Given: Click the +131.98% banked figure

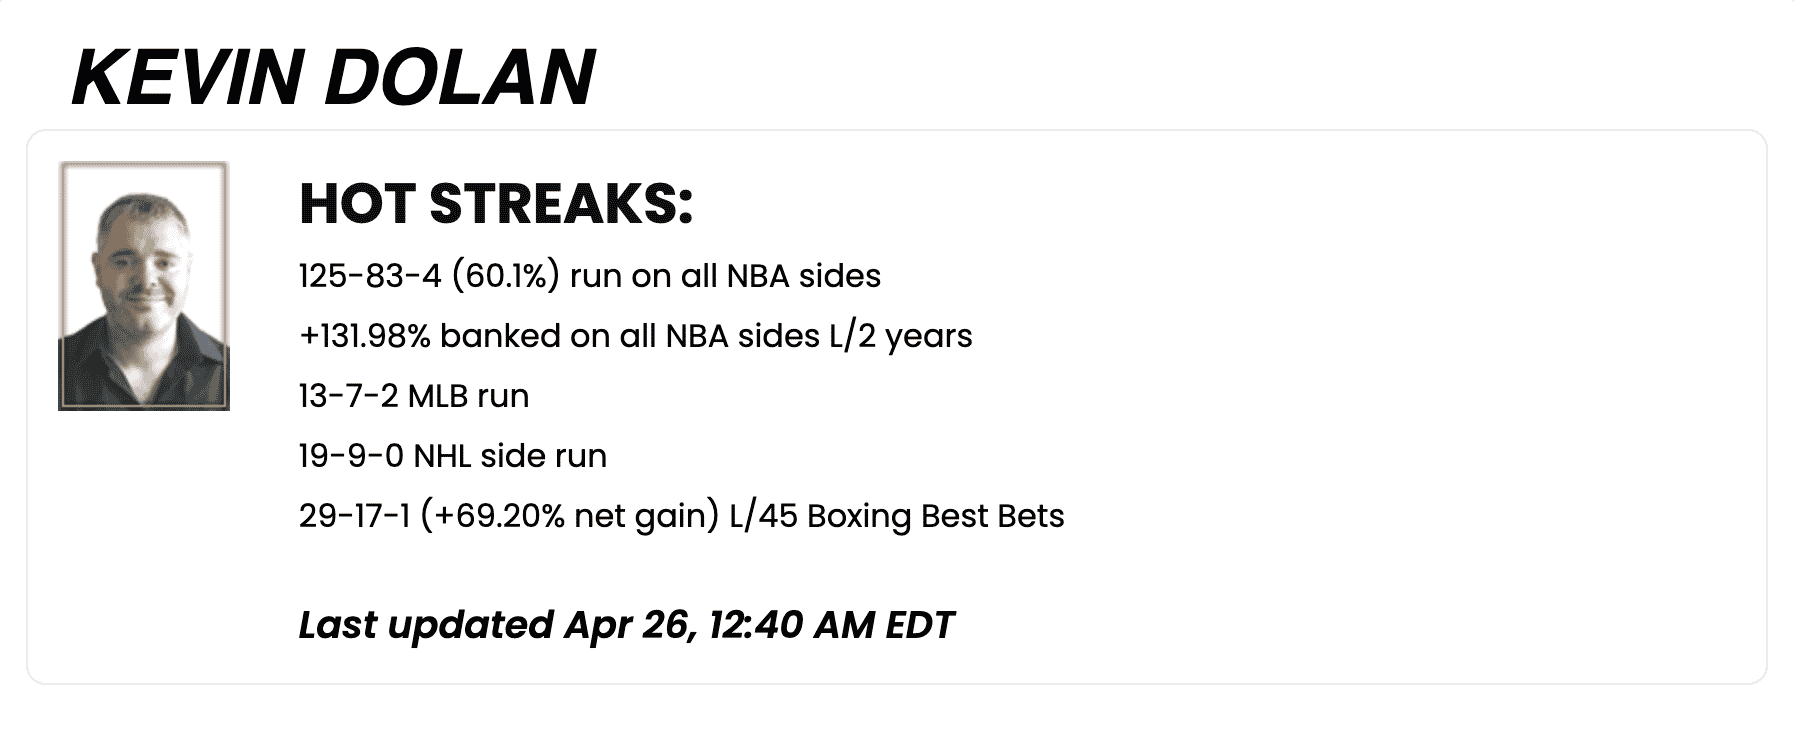Looking at the screenshot, I should pyautogui.click(x=365, y=336).
